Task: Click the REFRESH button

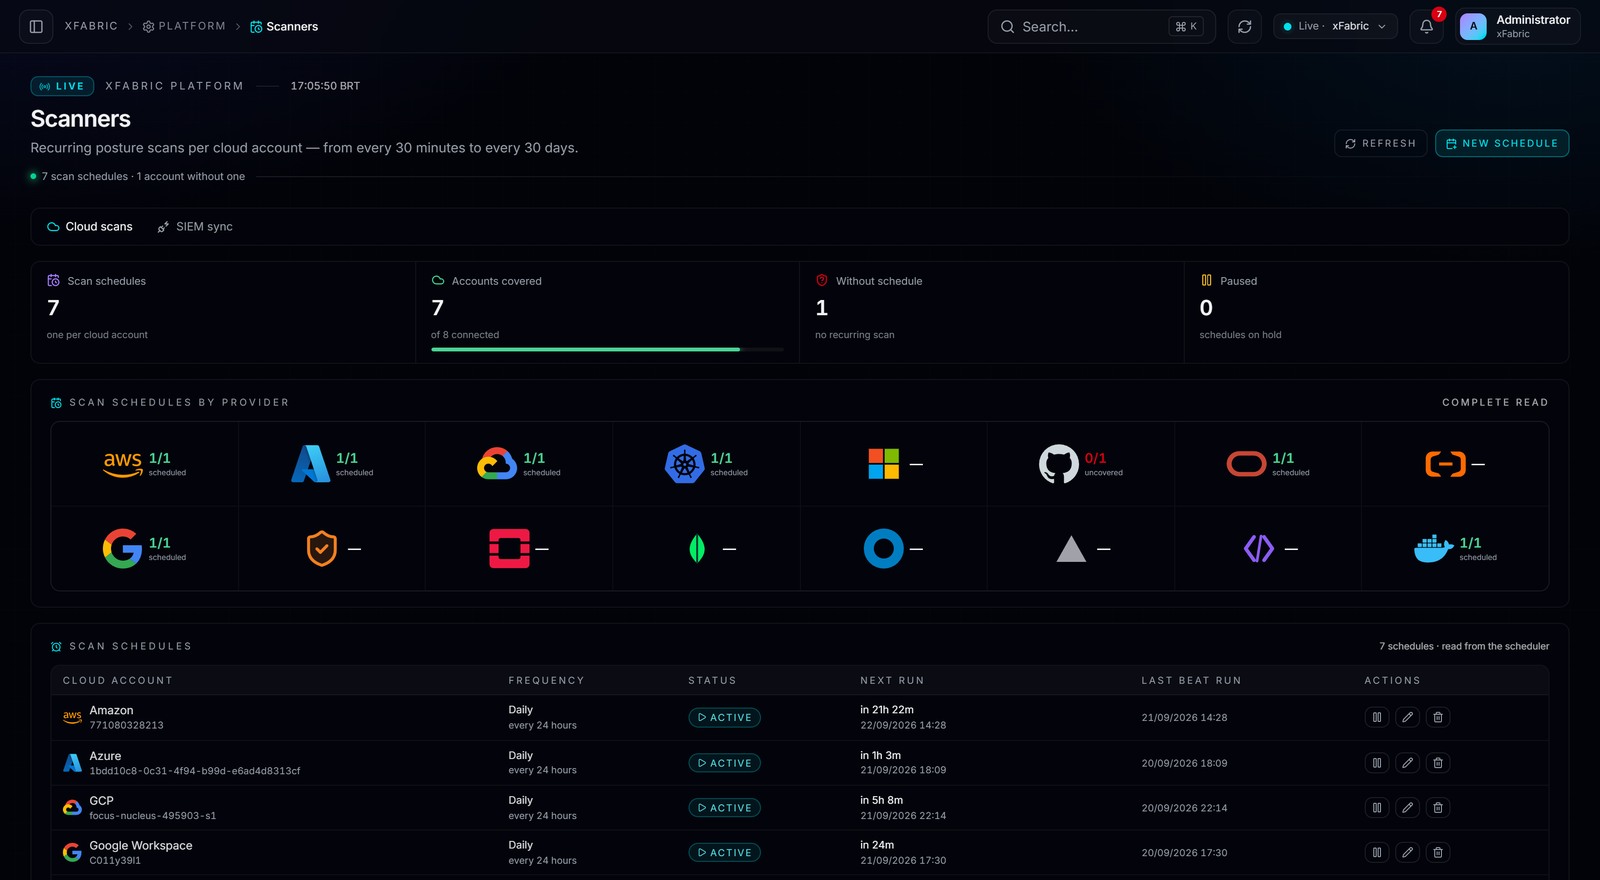Action: [x=1381, y=144]
